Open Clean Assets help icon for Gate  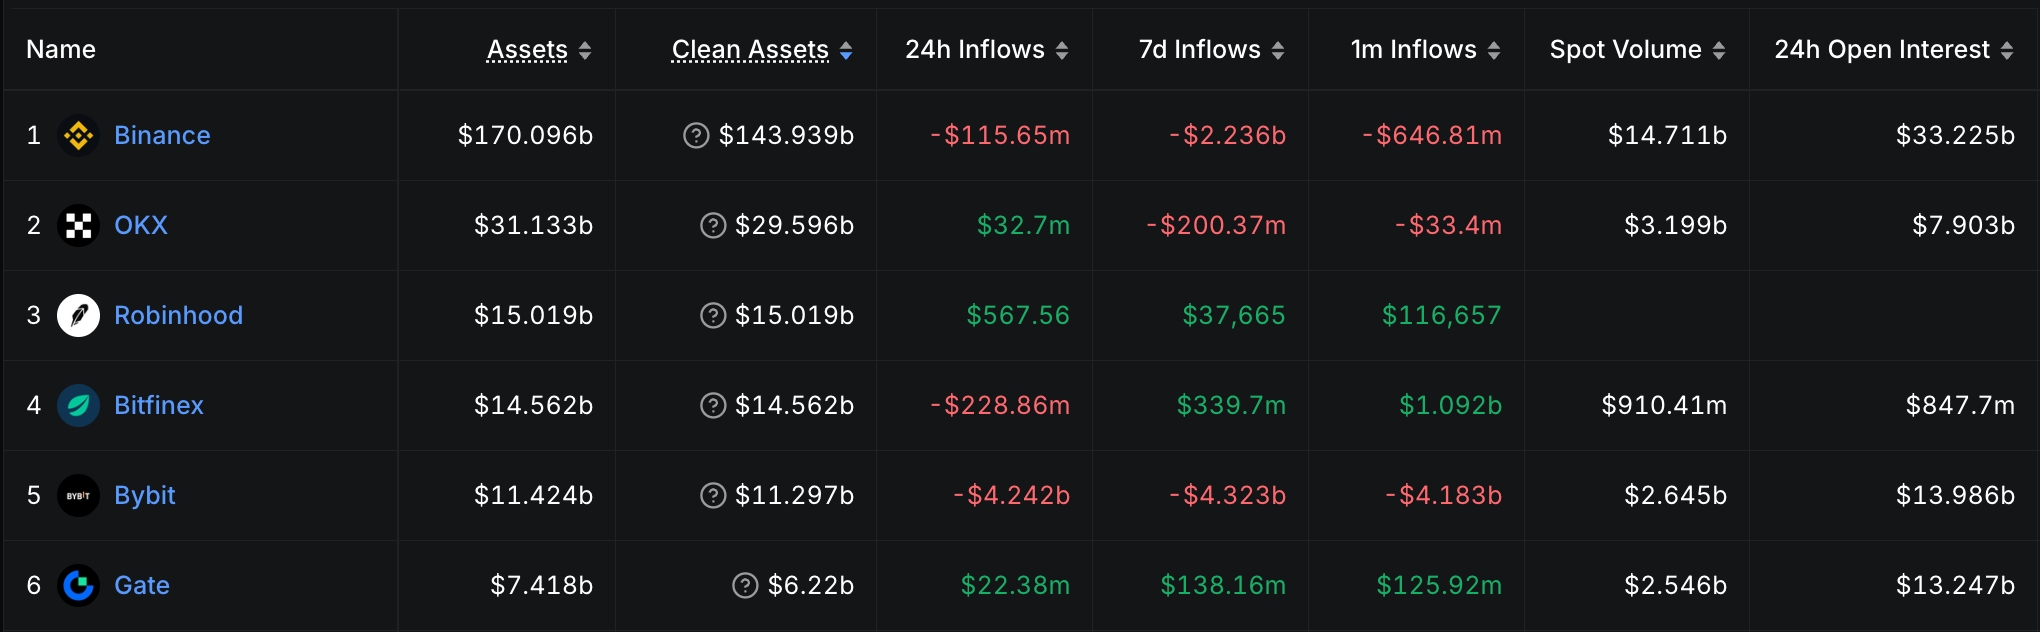[x=745, y=585]
